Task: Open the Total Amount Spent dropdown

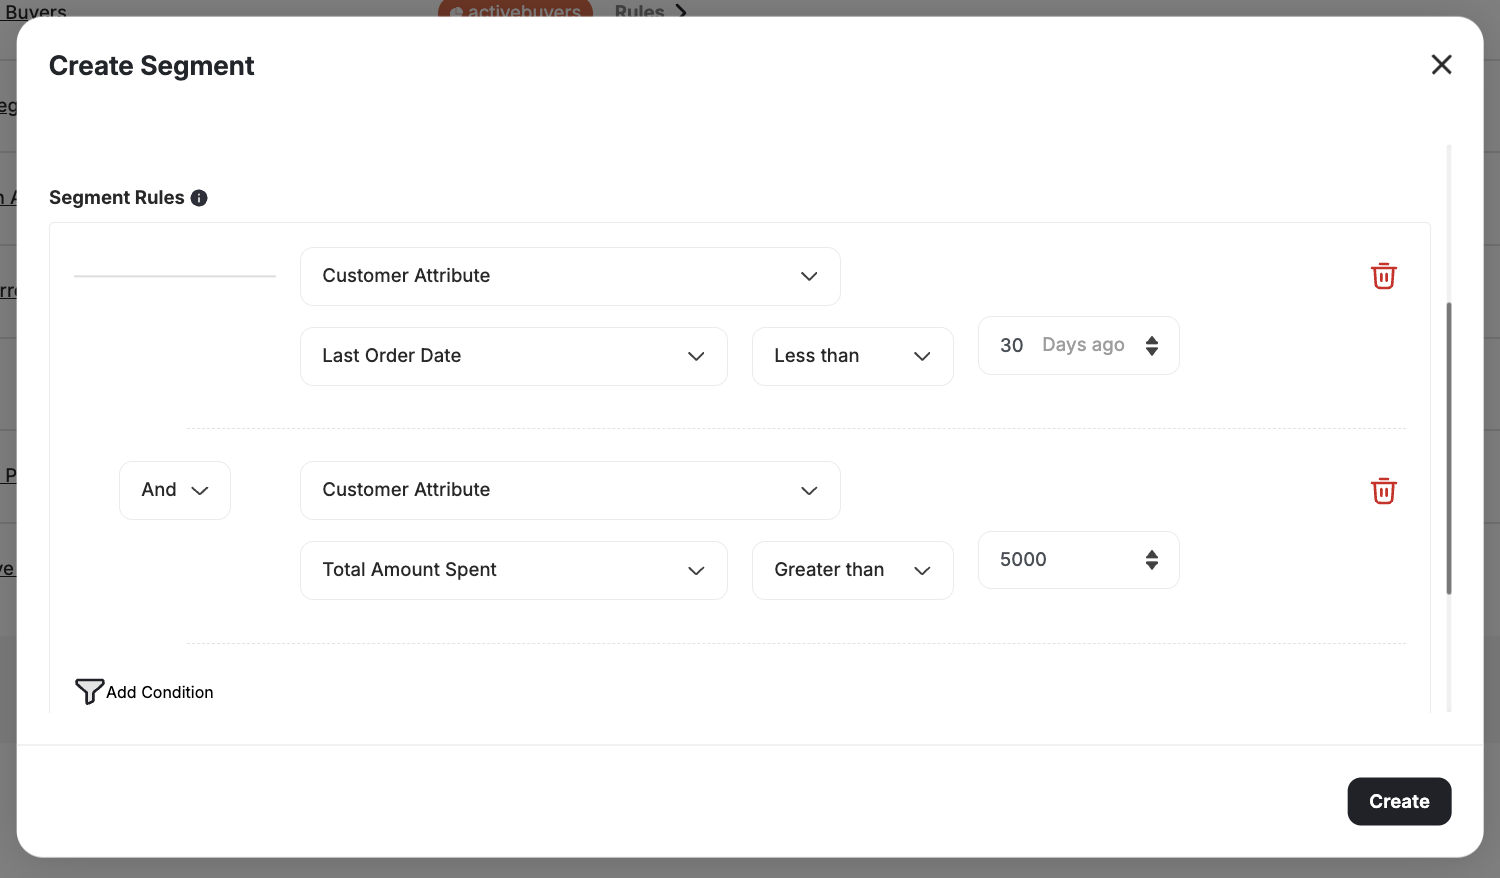Action: point(514,570)
